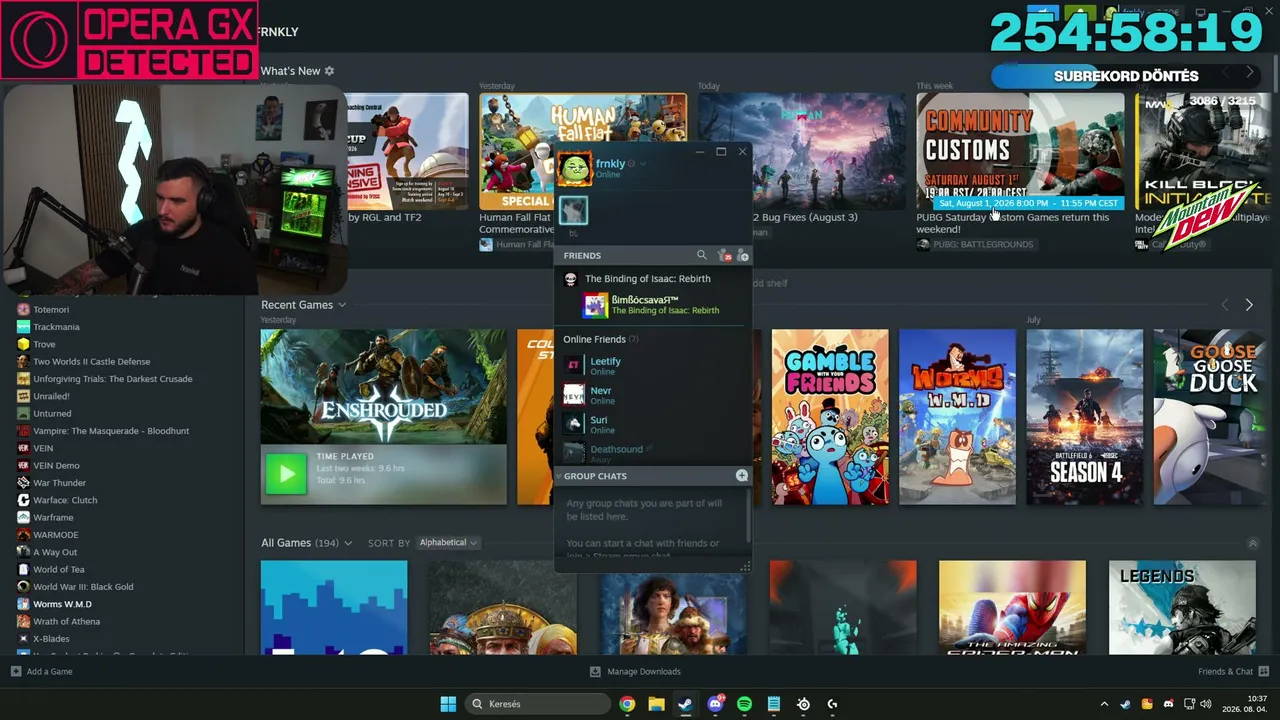
Task: Open volume control in system tray
Action: point(1204,704)
